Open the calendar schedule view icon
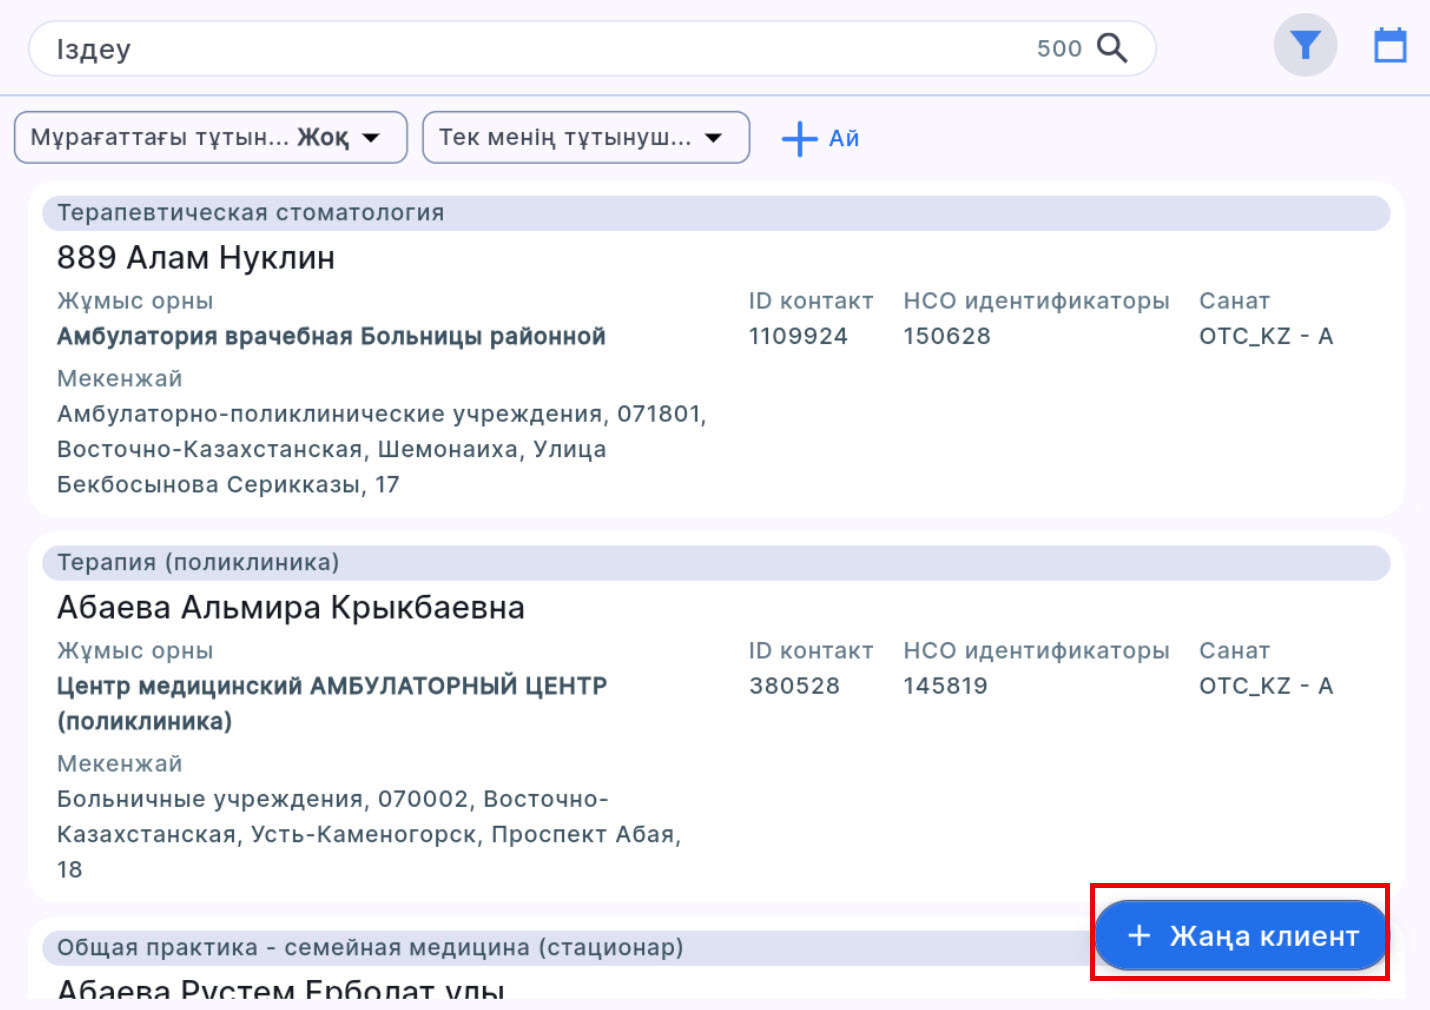1430x1010 pixels. (x=1390, y=44)
